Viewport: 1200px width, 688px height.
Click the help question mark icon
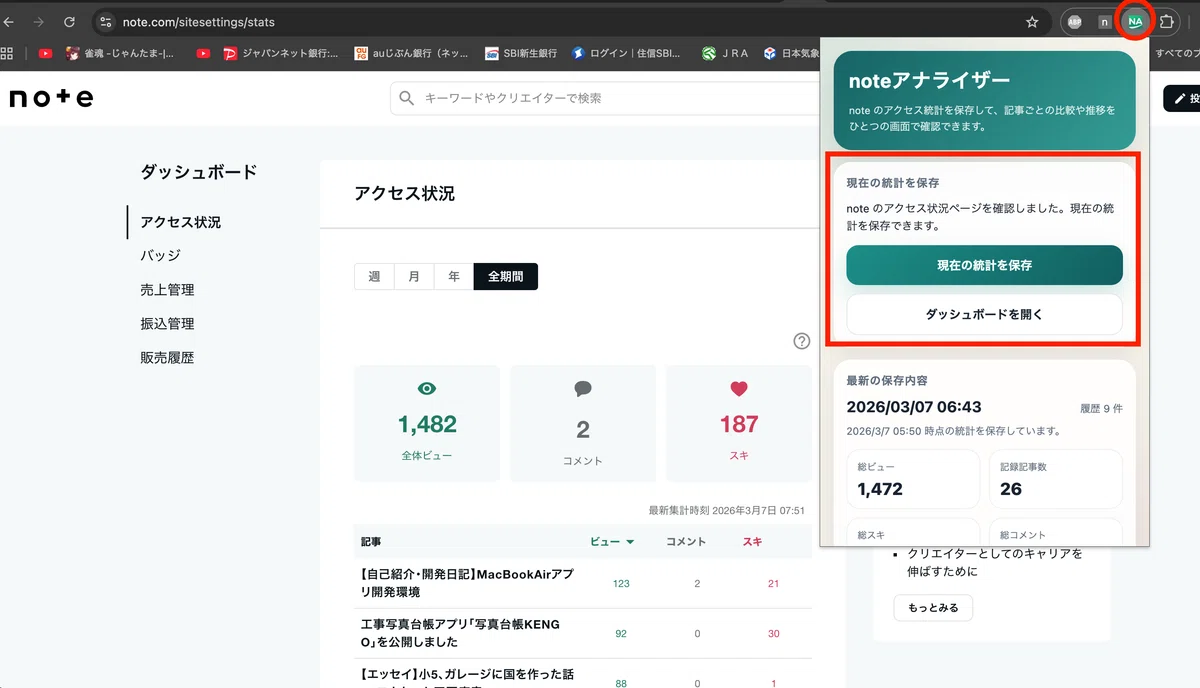(801, 341)
